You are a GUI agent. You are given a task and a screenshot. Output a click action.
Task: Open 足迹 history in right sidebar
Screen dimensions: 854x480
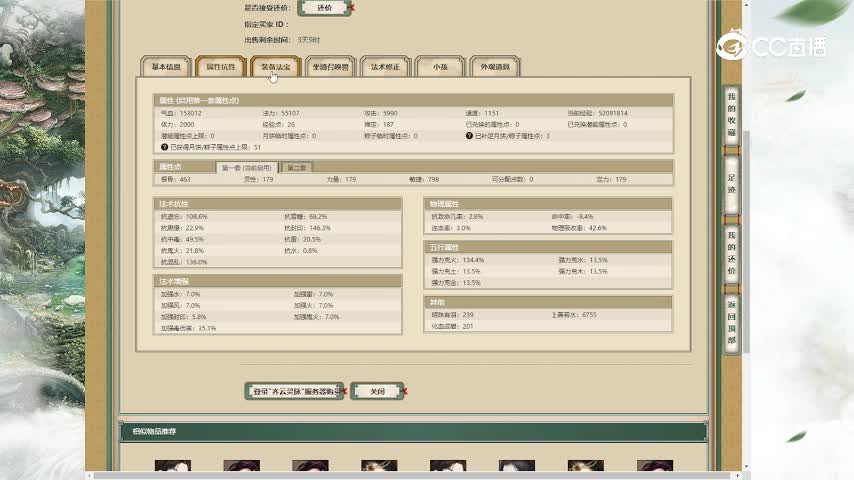pos(731,182)
